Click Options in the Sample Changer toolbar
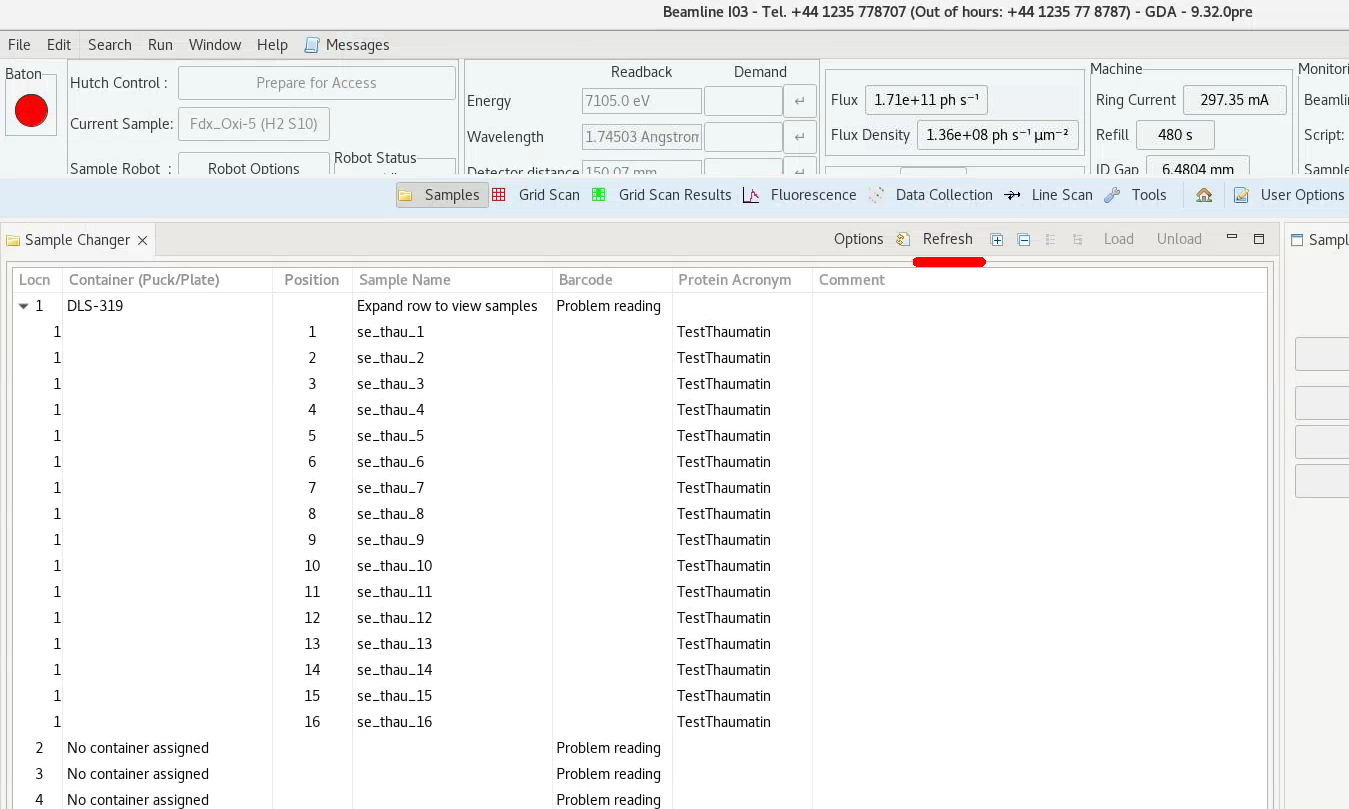Screen dimensions: 1349x809 pyautogui.click(x=859, y=239)
